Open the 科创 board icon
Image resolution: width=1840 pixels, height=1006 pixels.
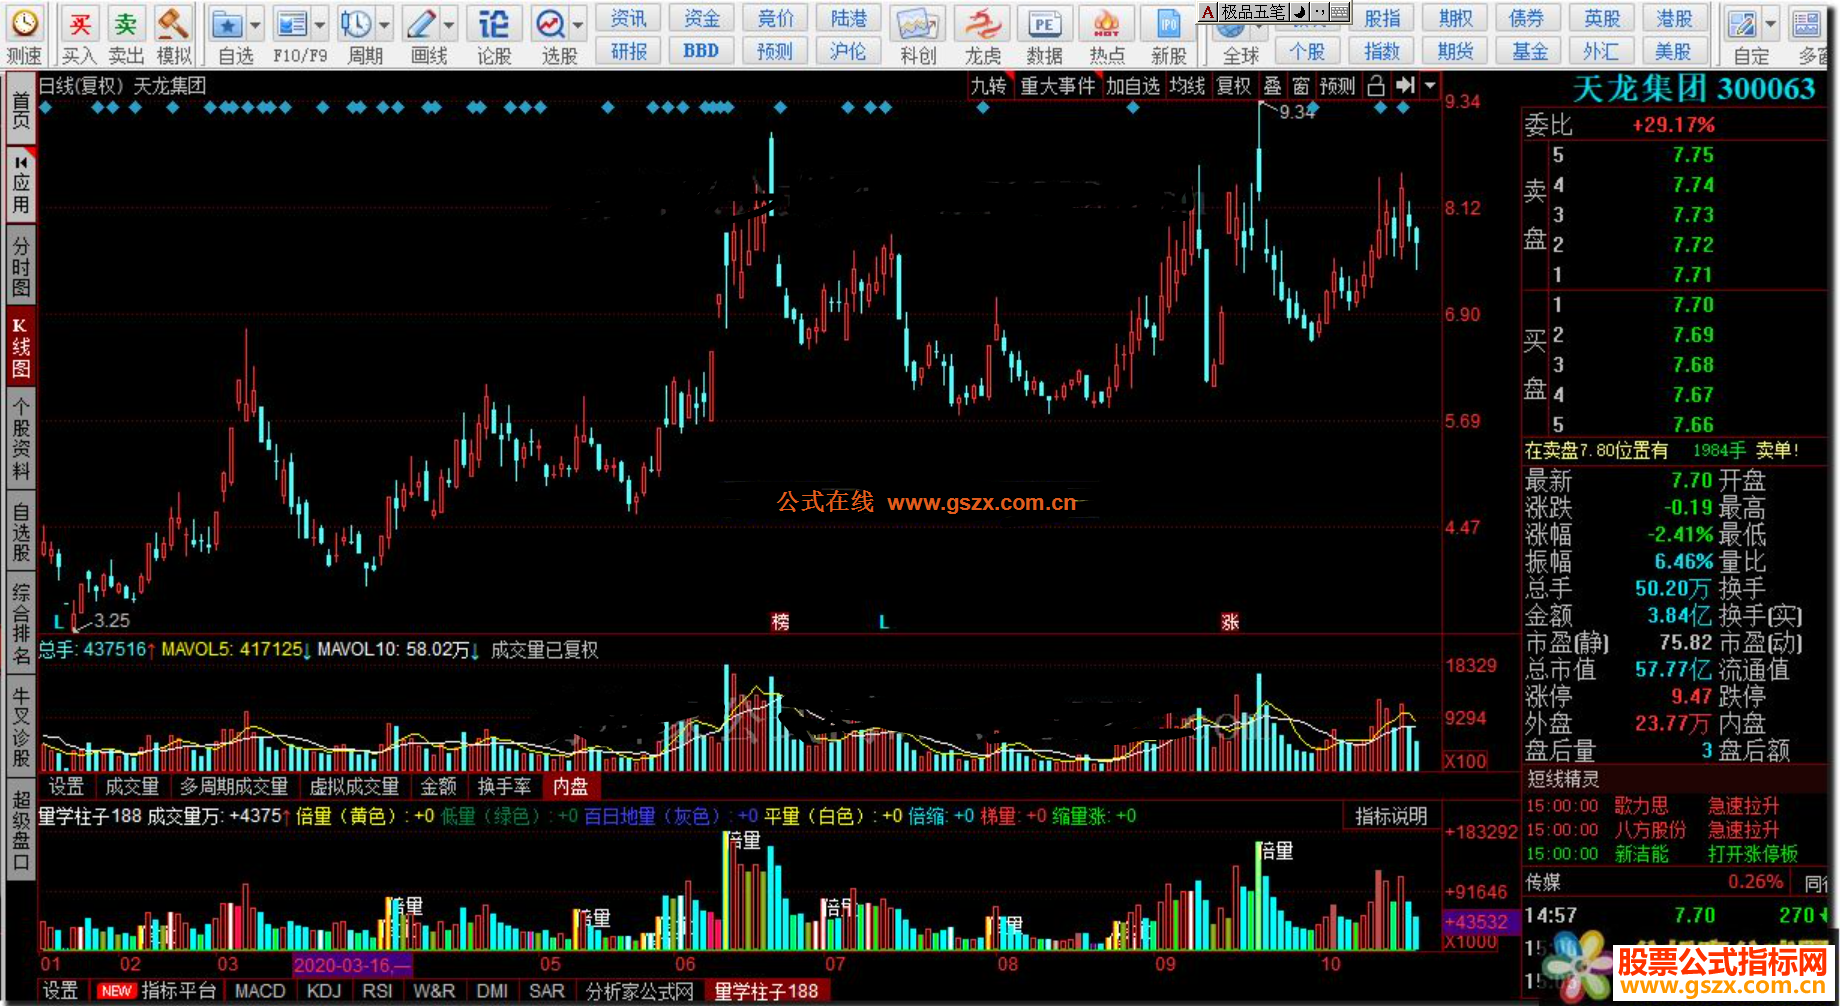click(917, 24)
